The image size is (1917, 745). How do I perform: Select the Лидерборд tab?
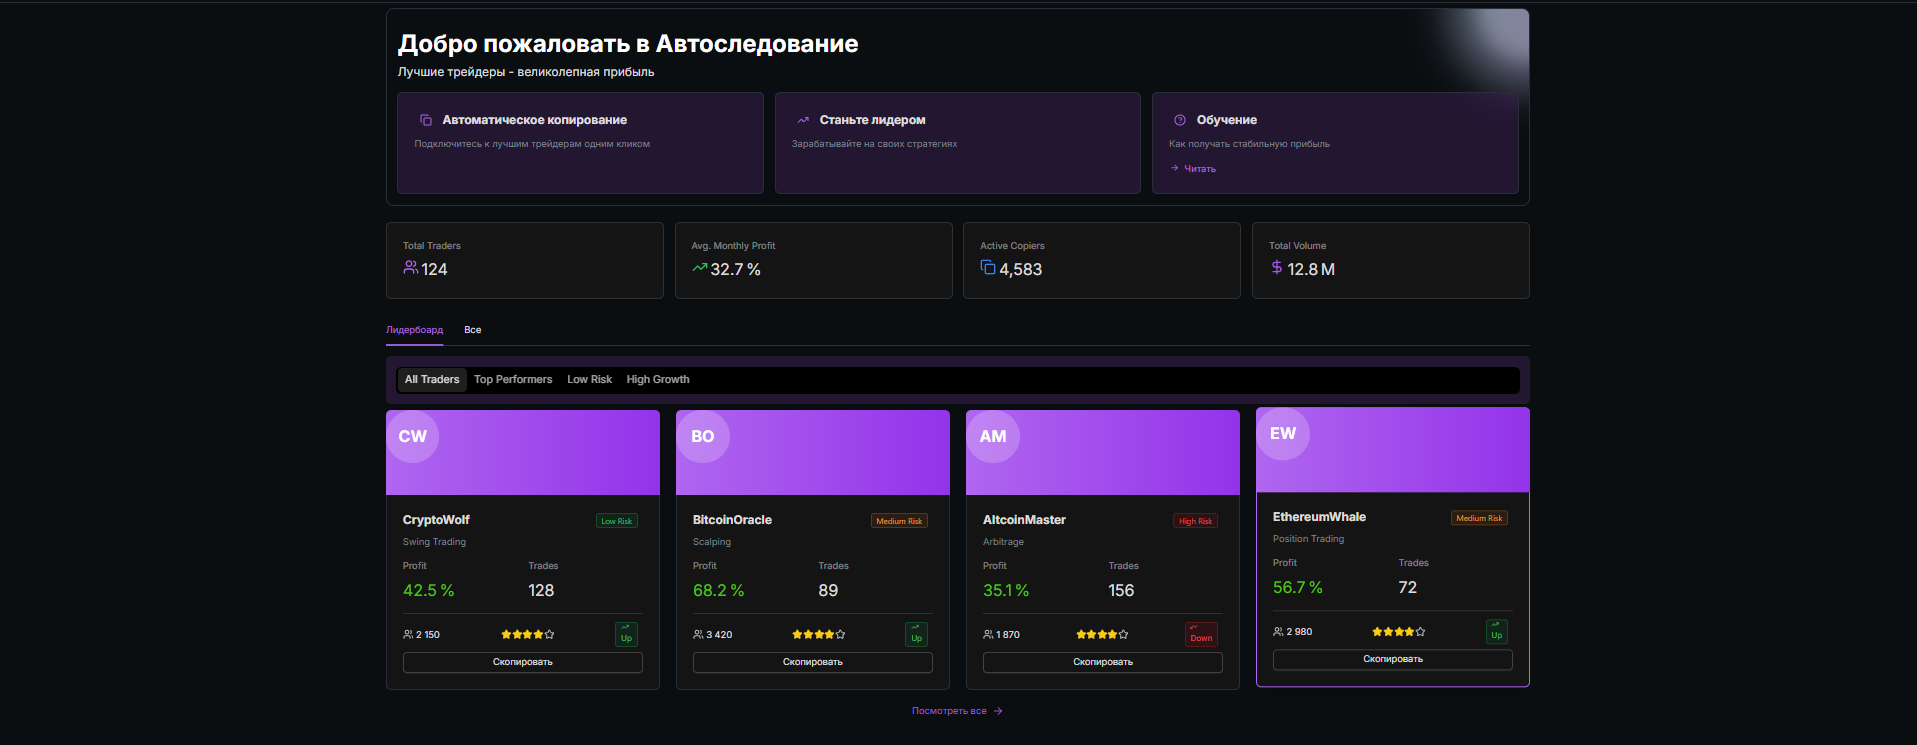[414, 330]
